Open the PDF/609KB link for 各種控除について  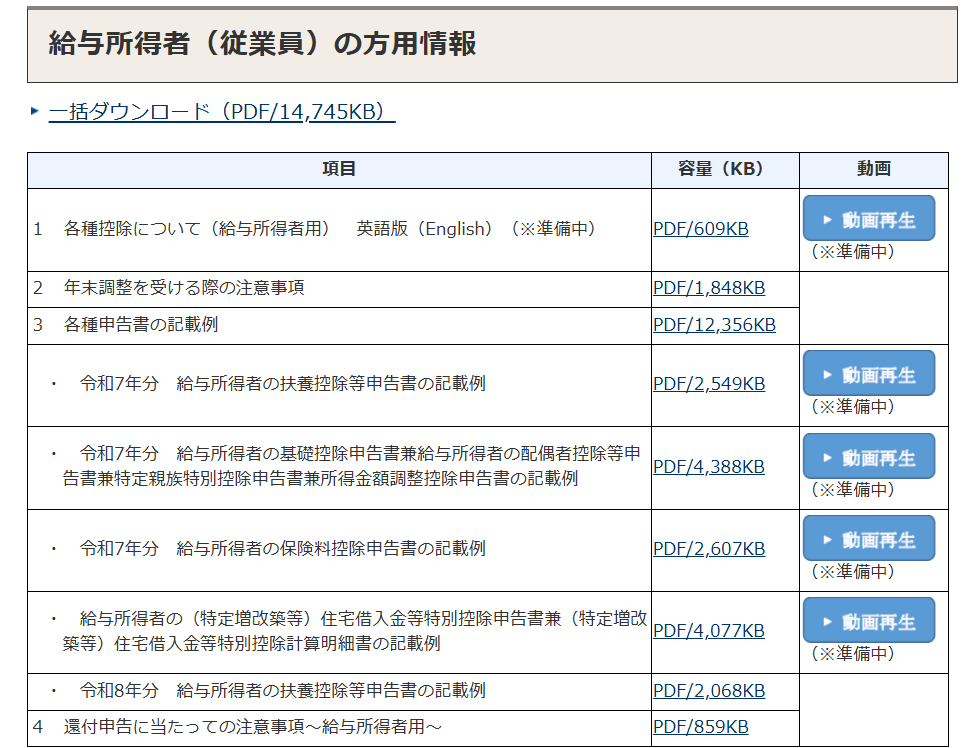700,229
